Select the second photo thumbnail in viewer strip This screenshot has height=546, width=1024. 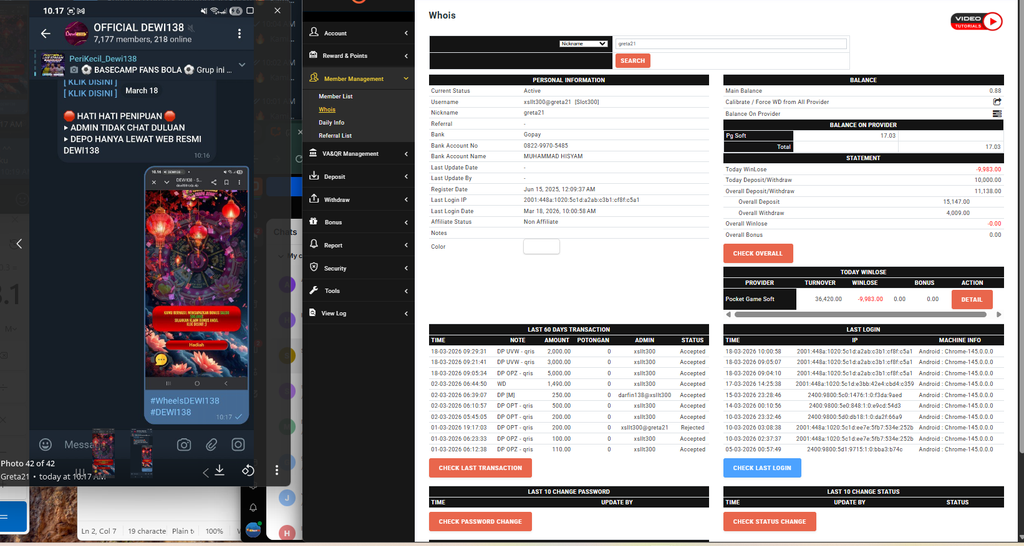tap(141, 452)
